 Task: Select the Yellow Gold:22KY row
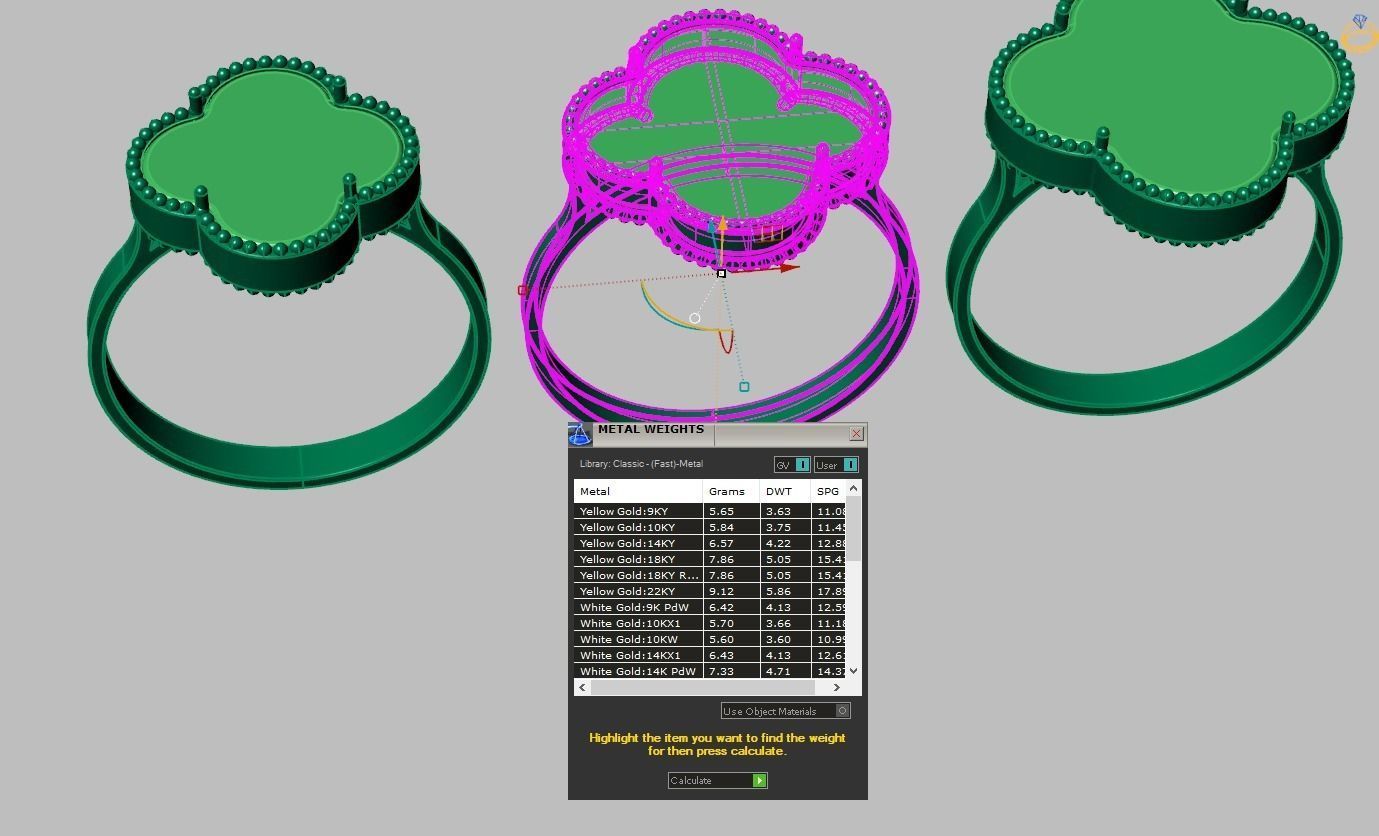tap(710, 591)
